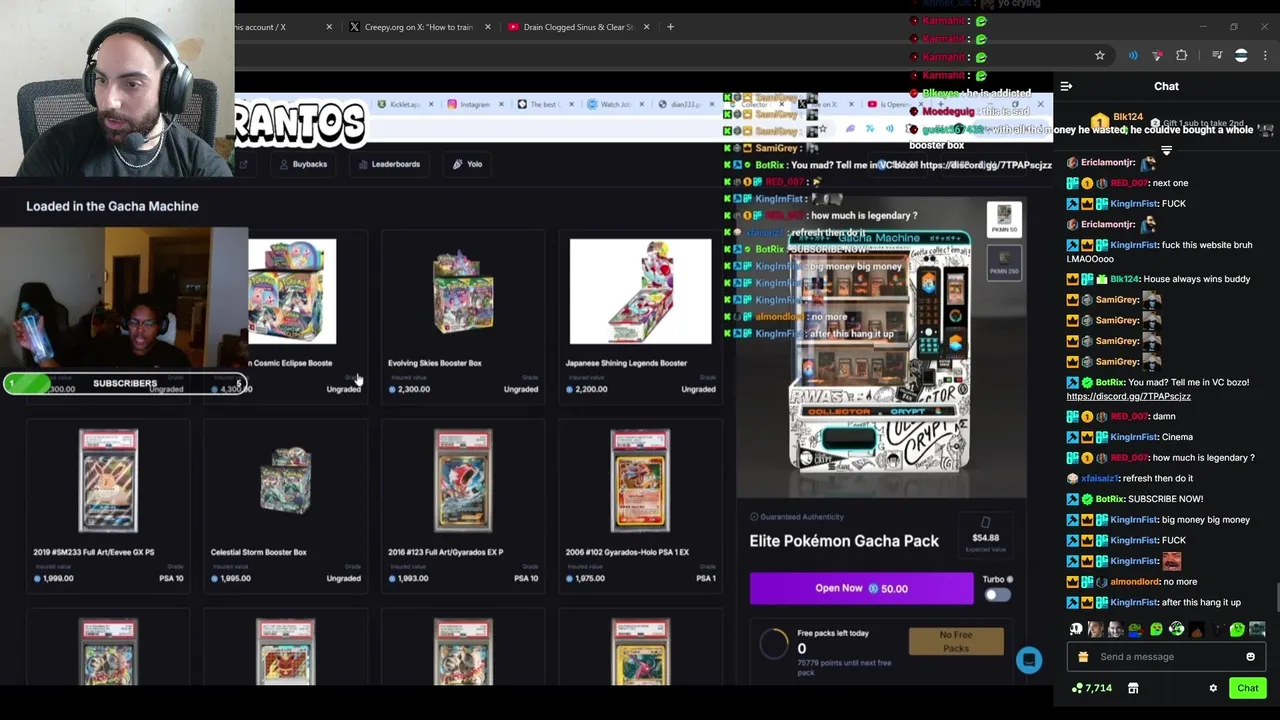1280x720 pixels.
Task: Click Blk124's House always wins buddy message
Action: pyautogui.click(x=1160, y=279)
